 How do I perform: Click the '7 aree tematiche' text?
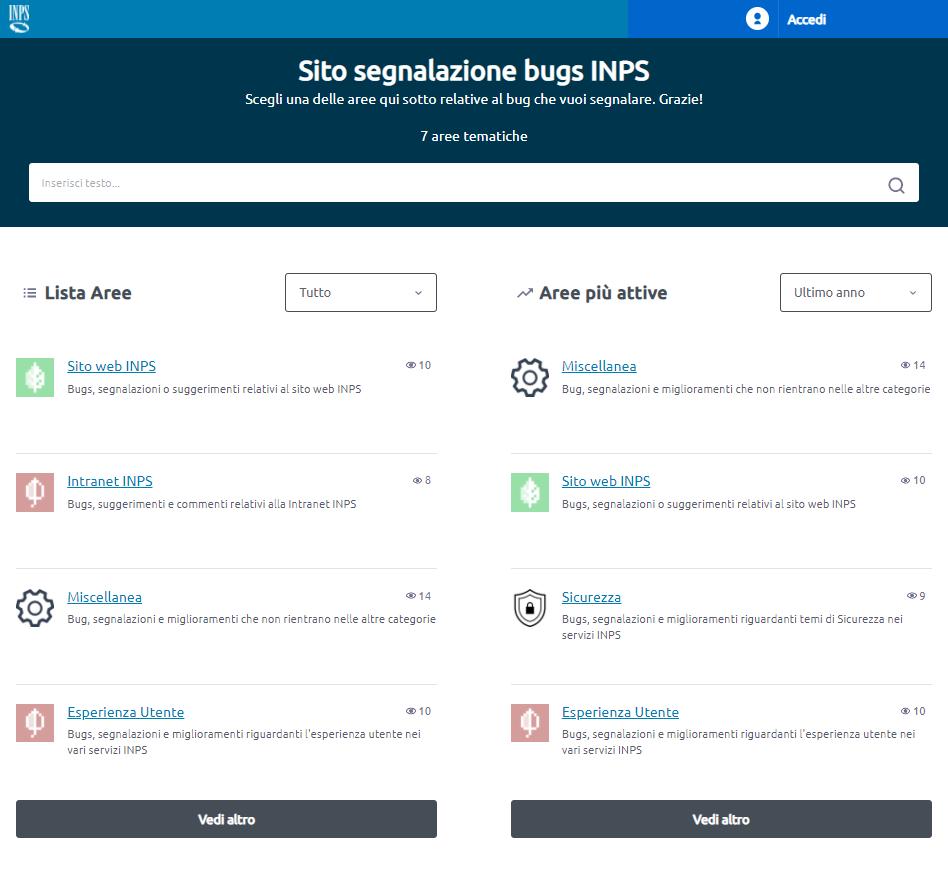(474, 137)
